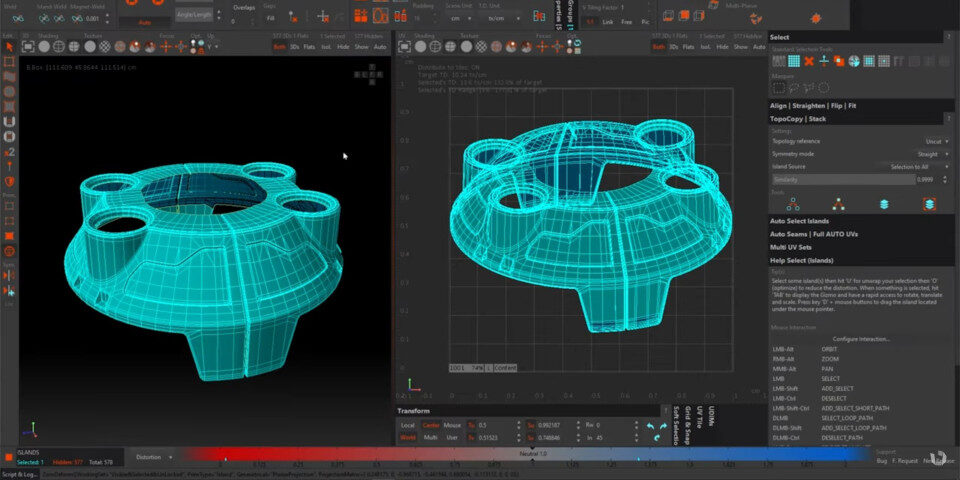This screenshot has width=960, height=480.
Task: Click Isol. button in UV viewport toolbar
Action: [705, 47]
